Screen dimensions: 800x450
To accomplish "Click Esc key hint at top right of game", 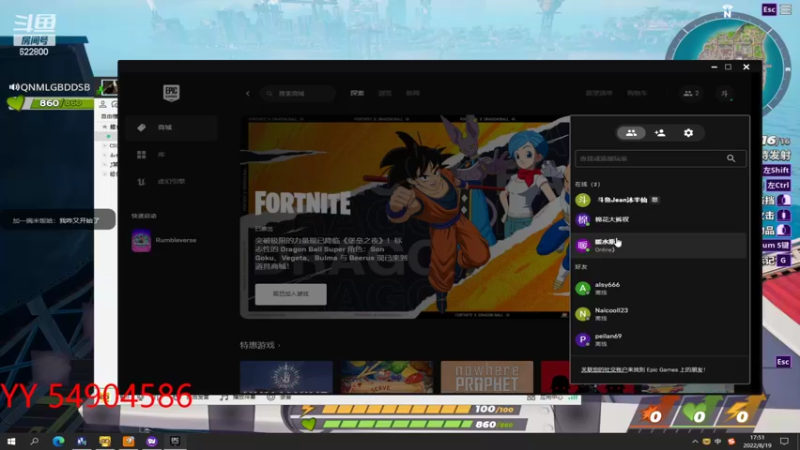I will [769, 10].
